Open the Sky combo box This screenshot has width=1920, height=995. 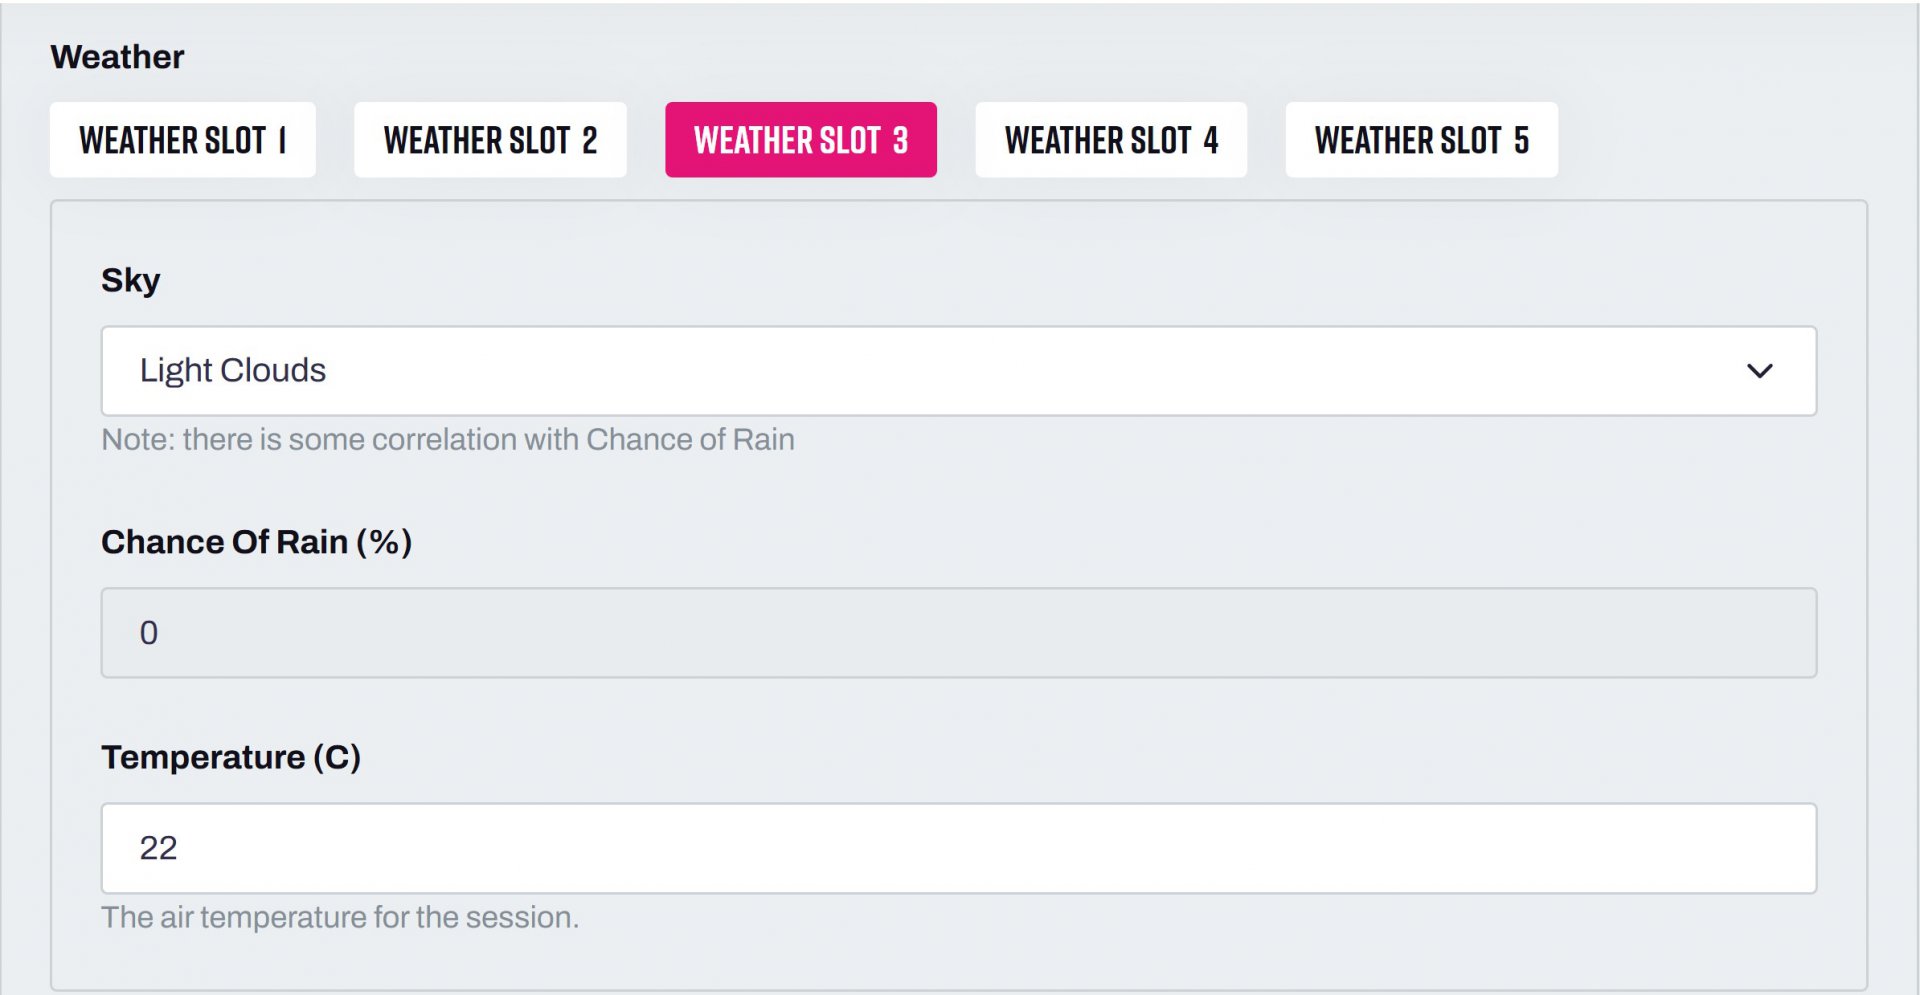tap(958, 371)
